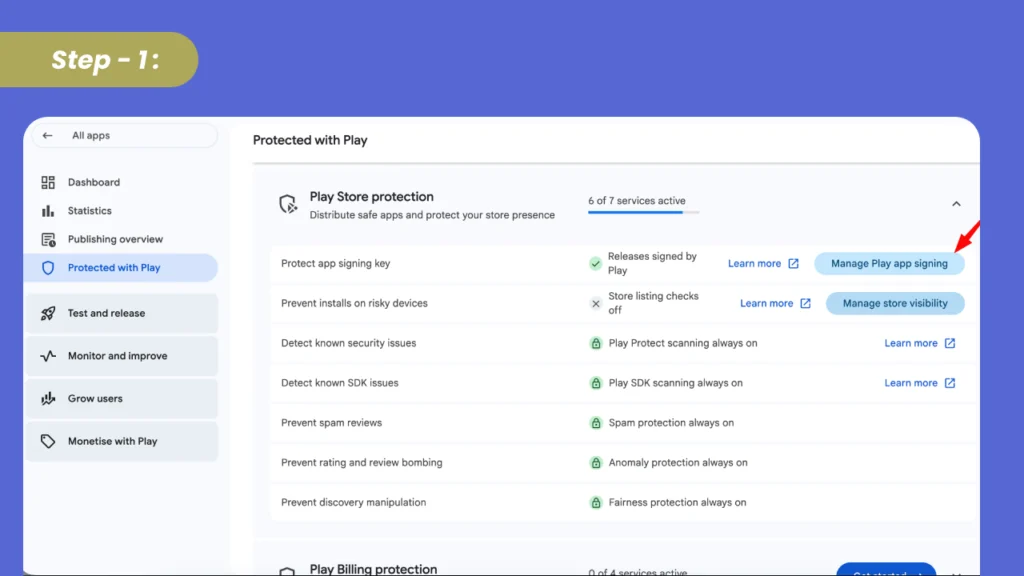Click the Detect known SDK issues label

(x=340, y=383)
